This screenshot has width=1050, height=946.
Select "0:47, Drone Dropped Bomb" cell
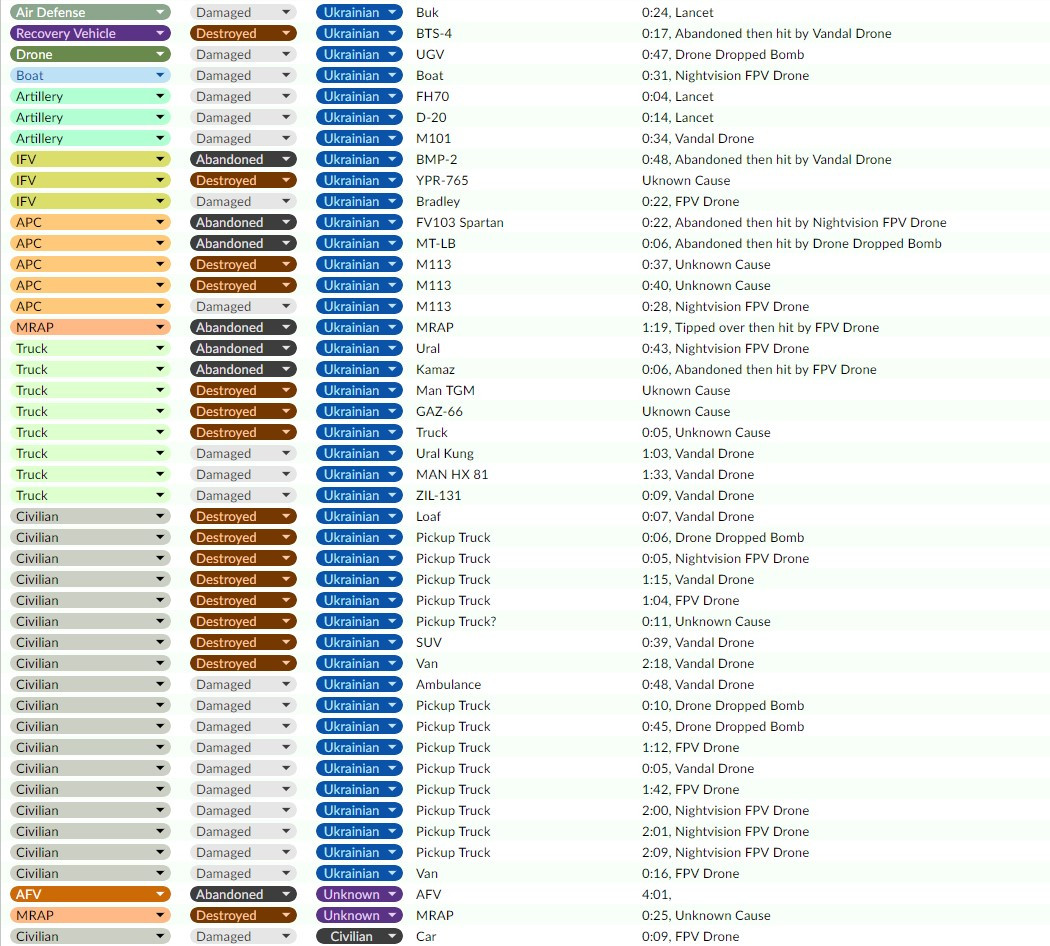[x=723, y=54]
